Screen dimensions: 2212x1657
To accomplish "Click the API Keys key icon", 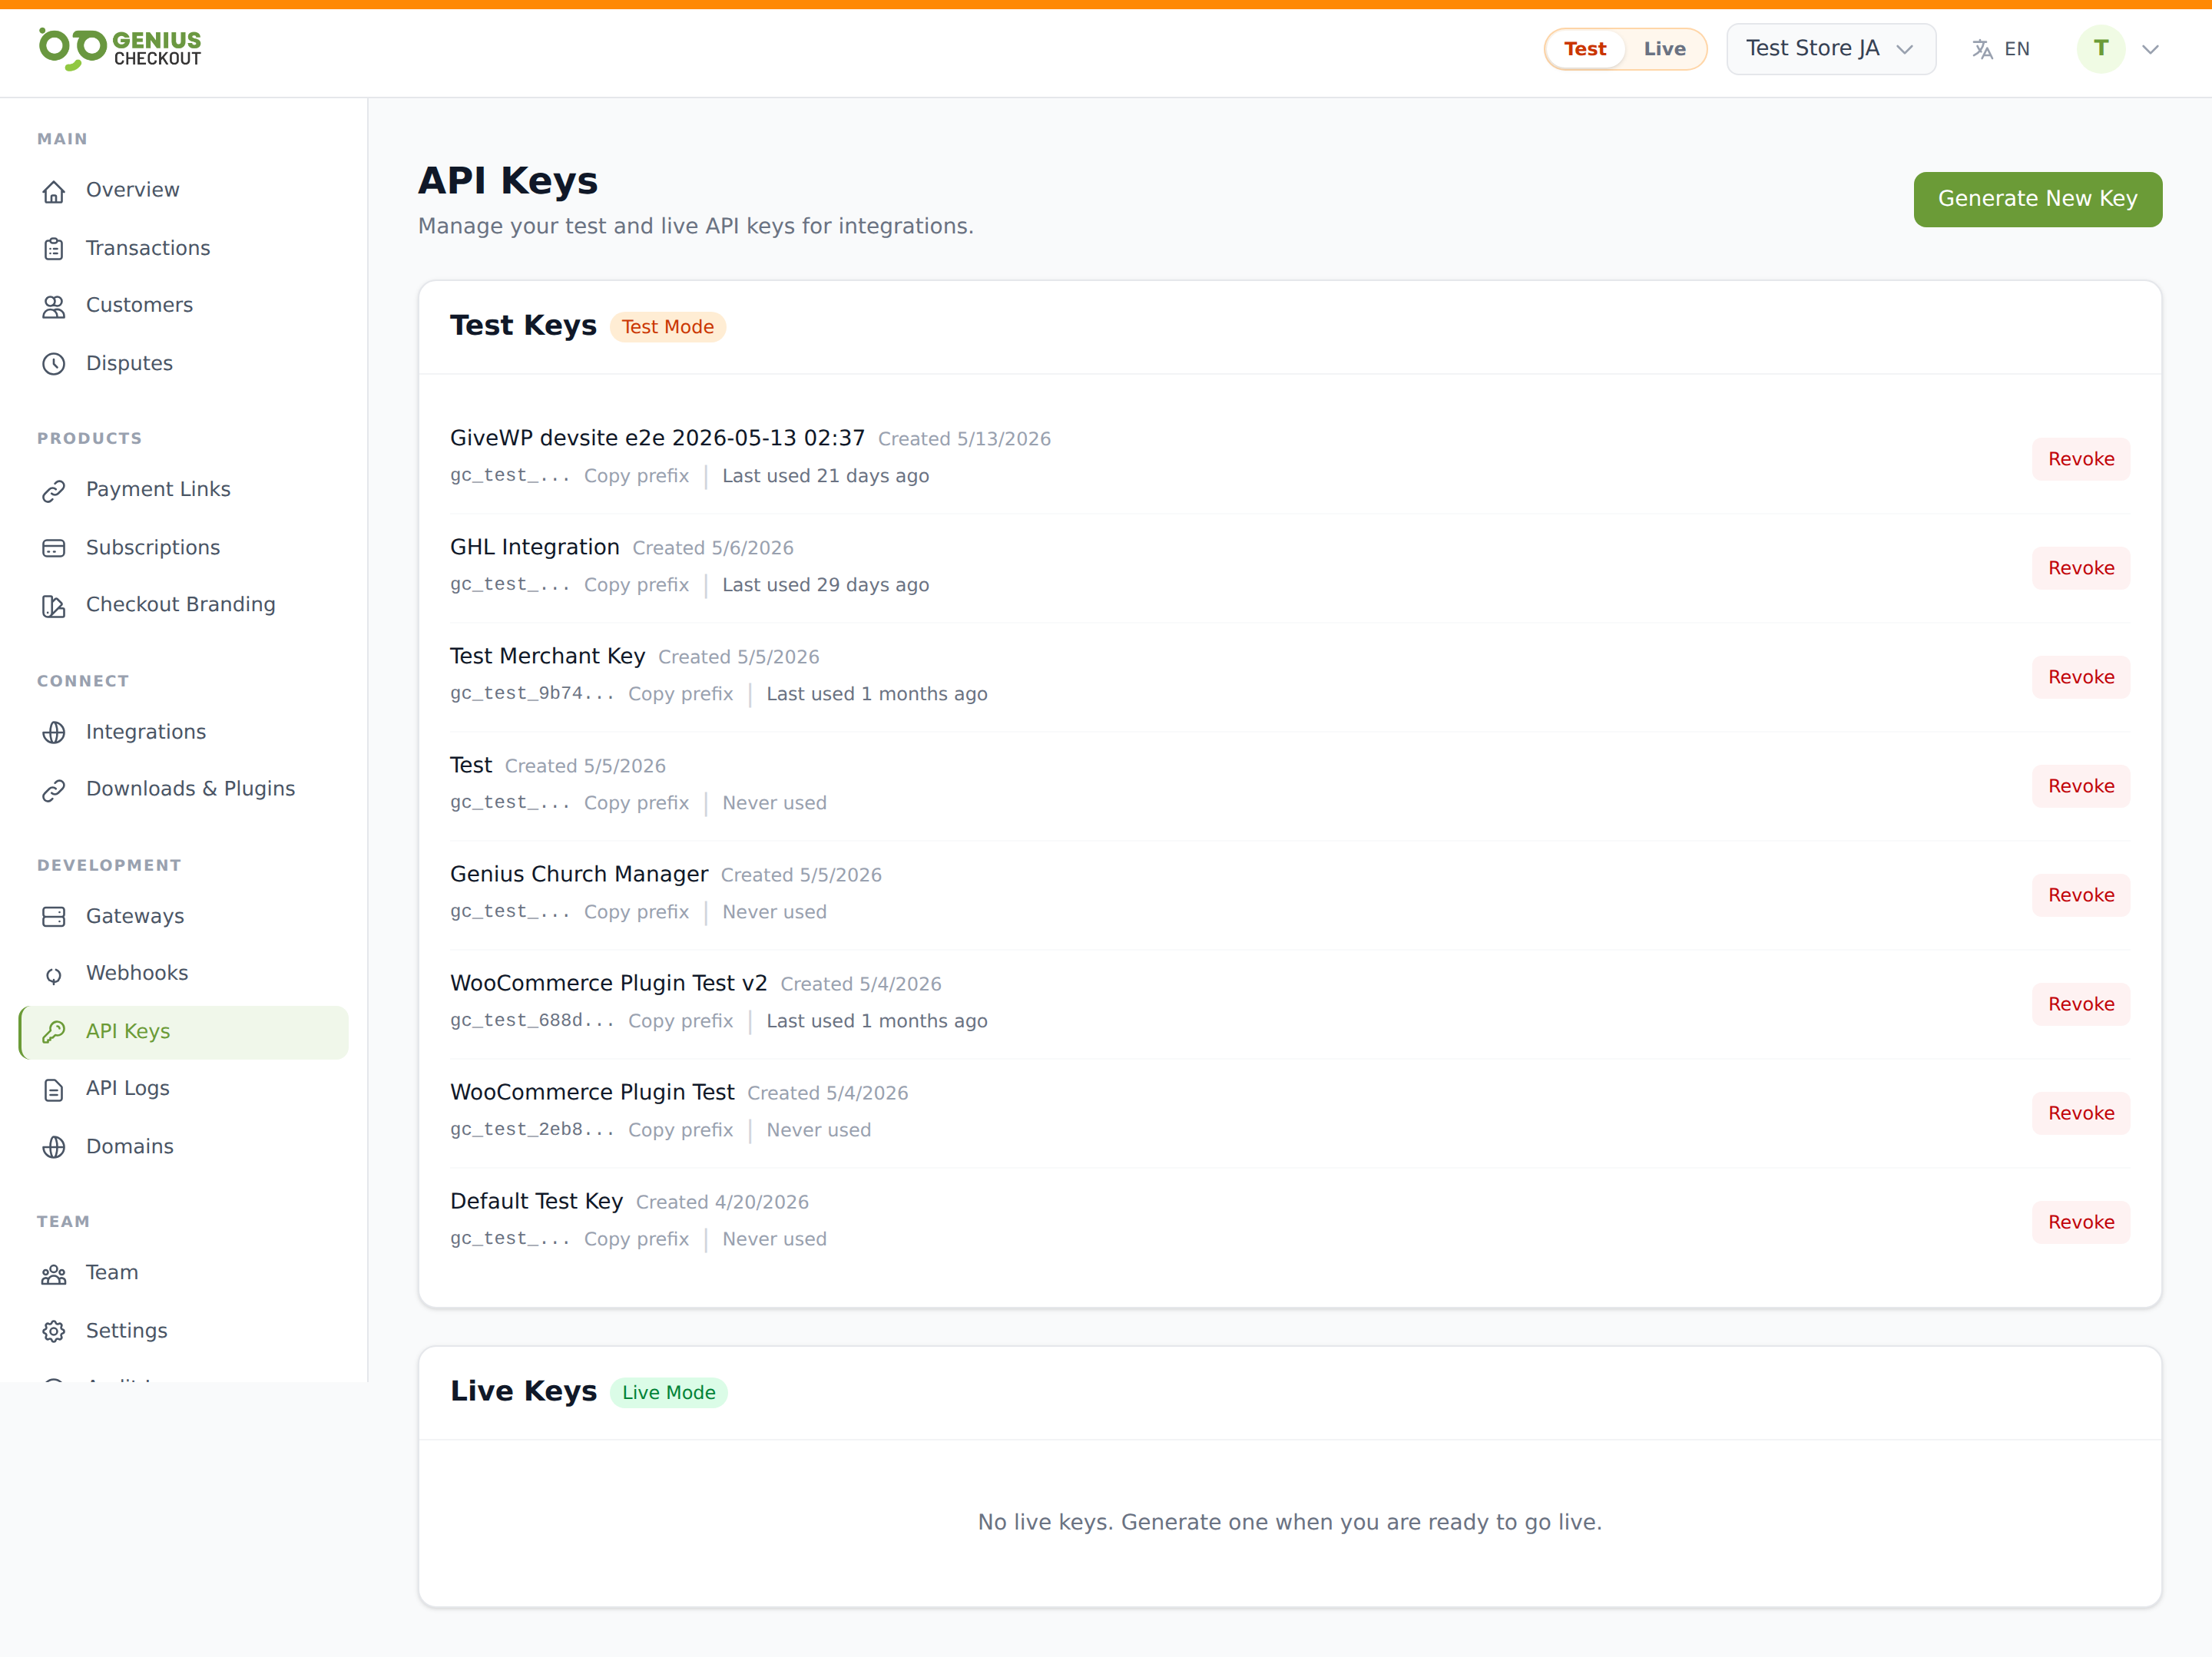I will [x=54, y=1032].
